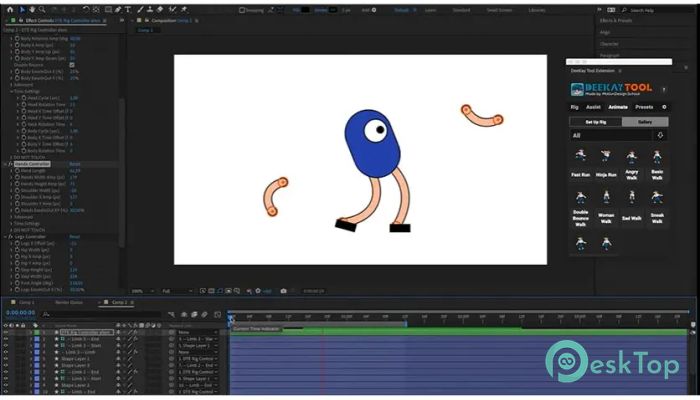Select the Rectangle shape tool
This screenshot has height=400, width=700.
tap(108, 9)
